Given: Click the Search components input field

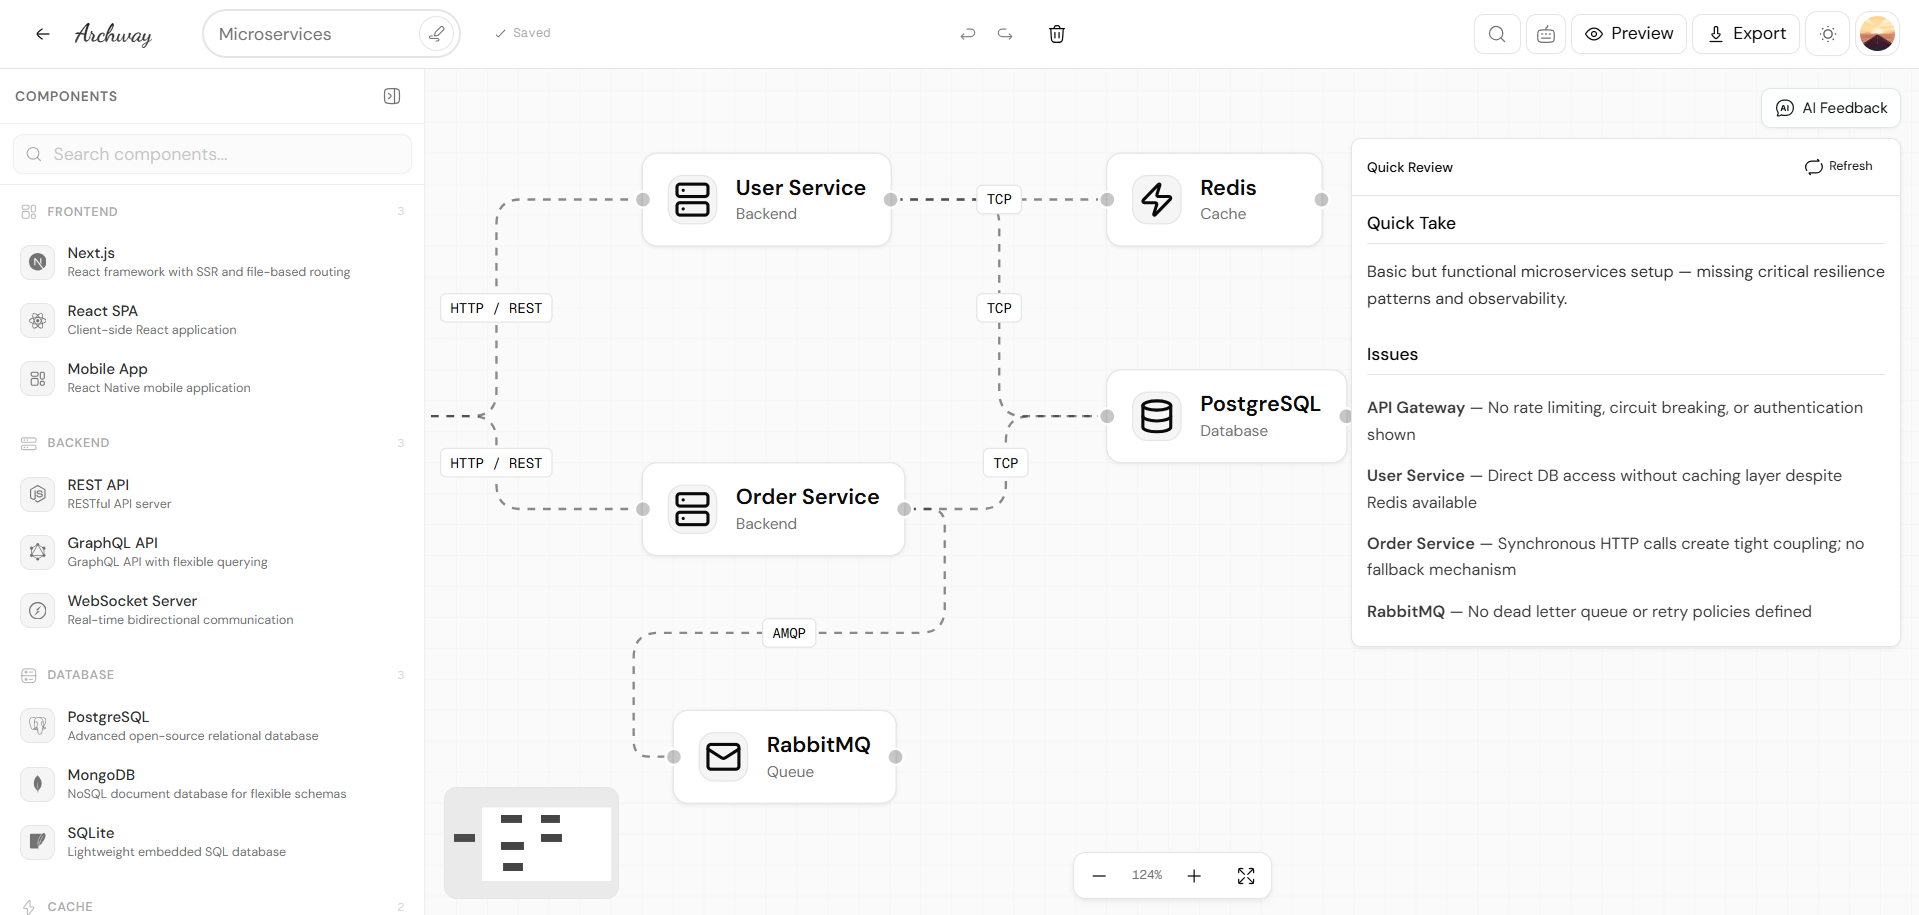Looking at the screenshot, I should click(212, 154).
